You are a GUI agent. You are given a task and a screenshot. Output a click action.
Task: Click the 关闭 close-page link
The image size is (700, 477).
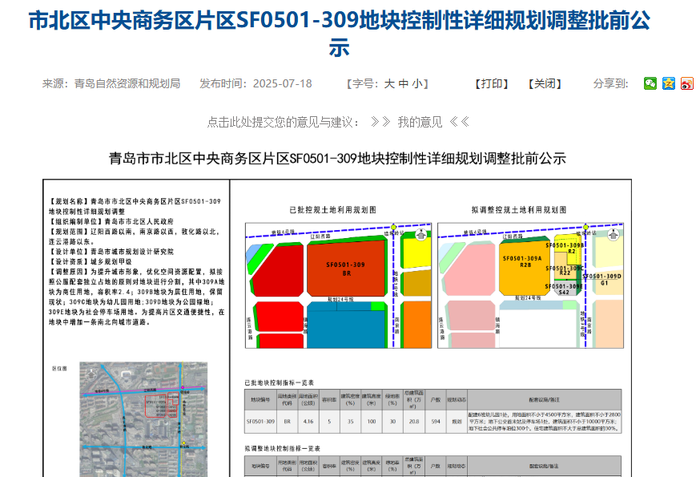point(545,84)
